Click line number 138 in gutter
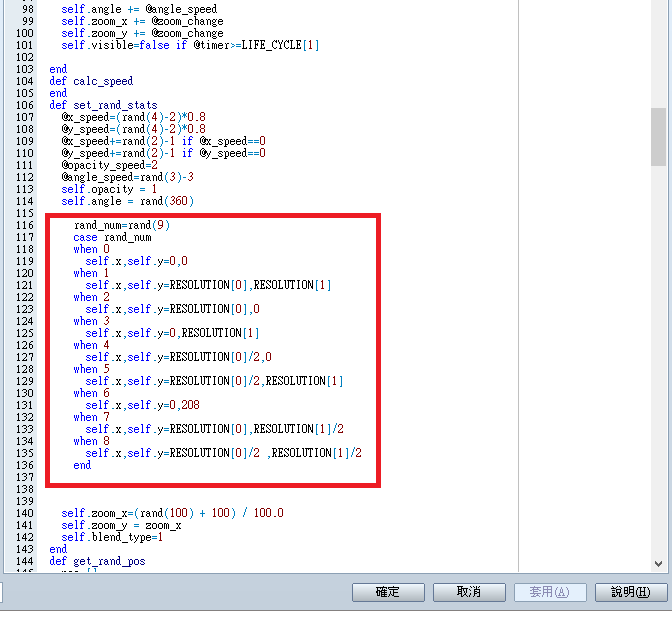Image resolution: width=672 pixels, height=618 pixels. coord(24,489)
